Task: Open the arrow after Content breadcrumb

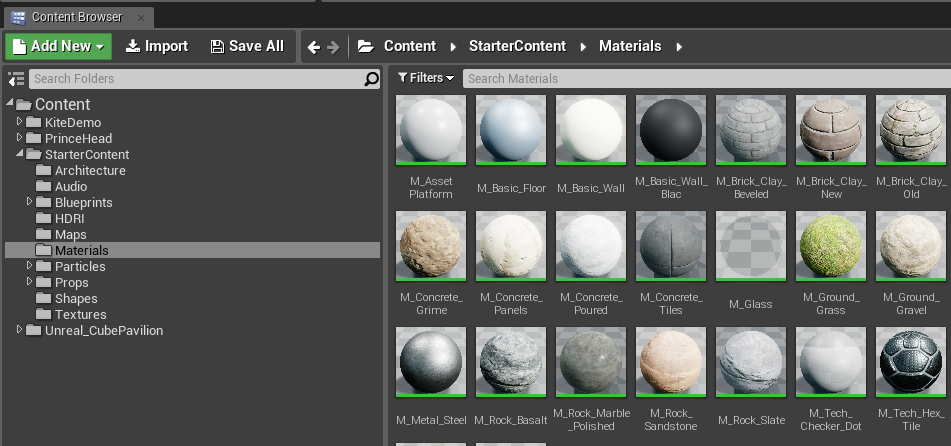Action: coord(453,47)
